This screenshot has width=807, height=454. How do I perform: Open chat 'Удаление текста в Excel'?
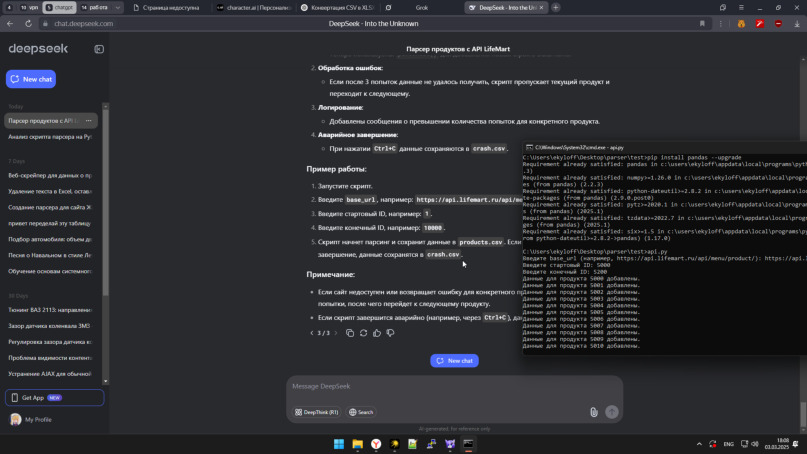pyautogui.click(x=50, y=191)
